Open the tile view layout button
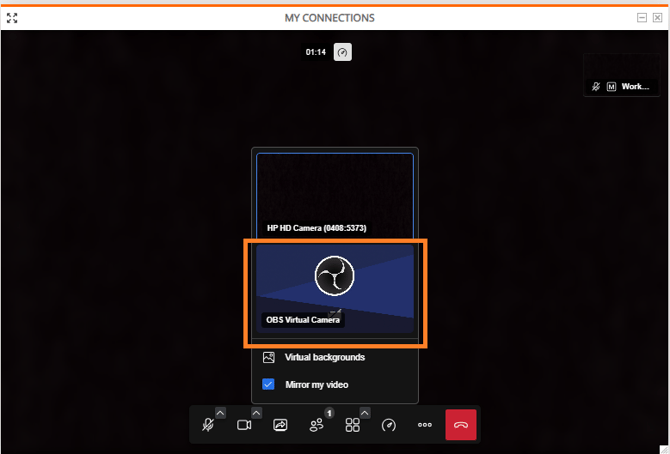The image size is (670, 454). point(353,425)
